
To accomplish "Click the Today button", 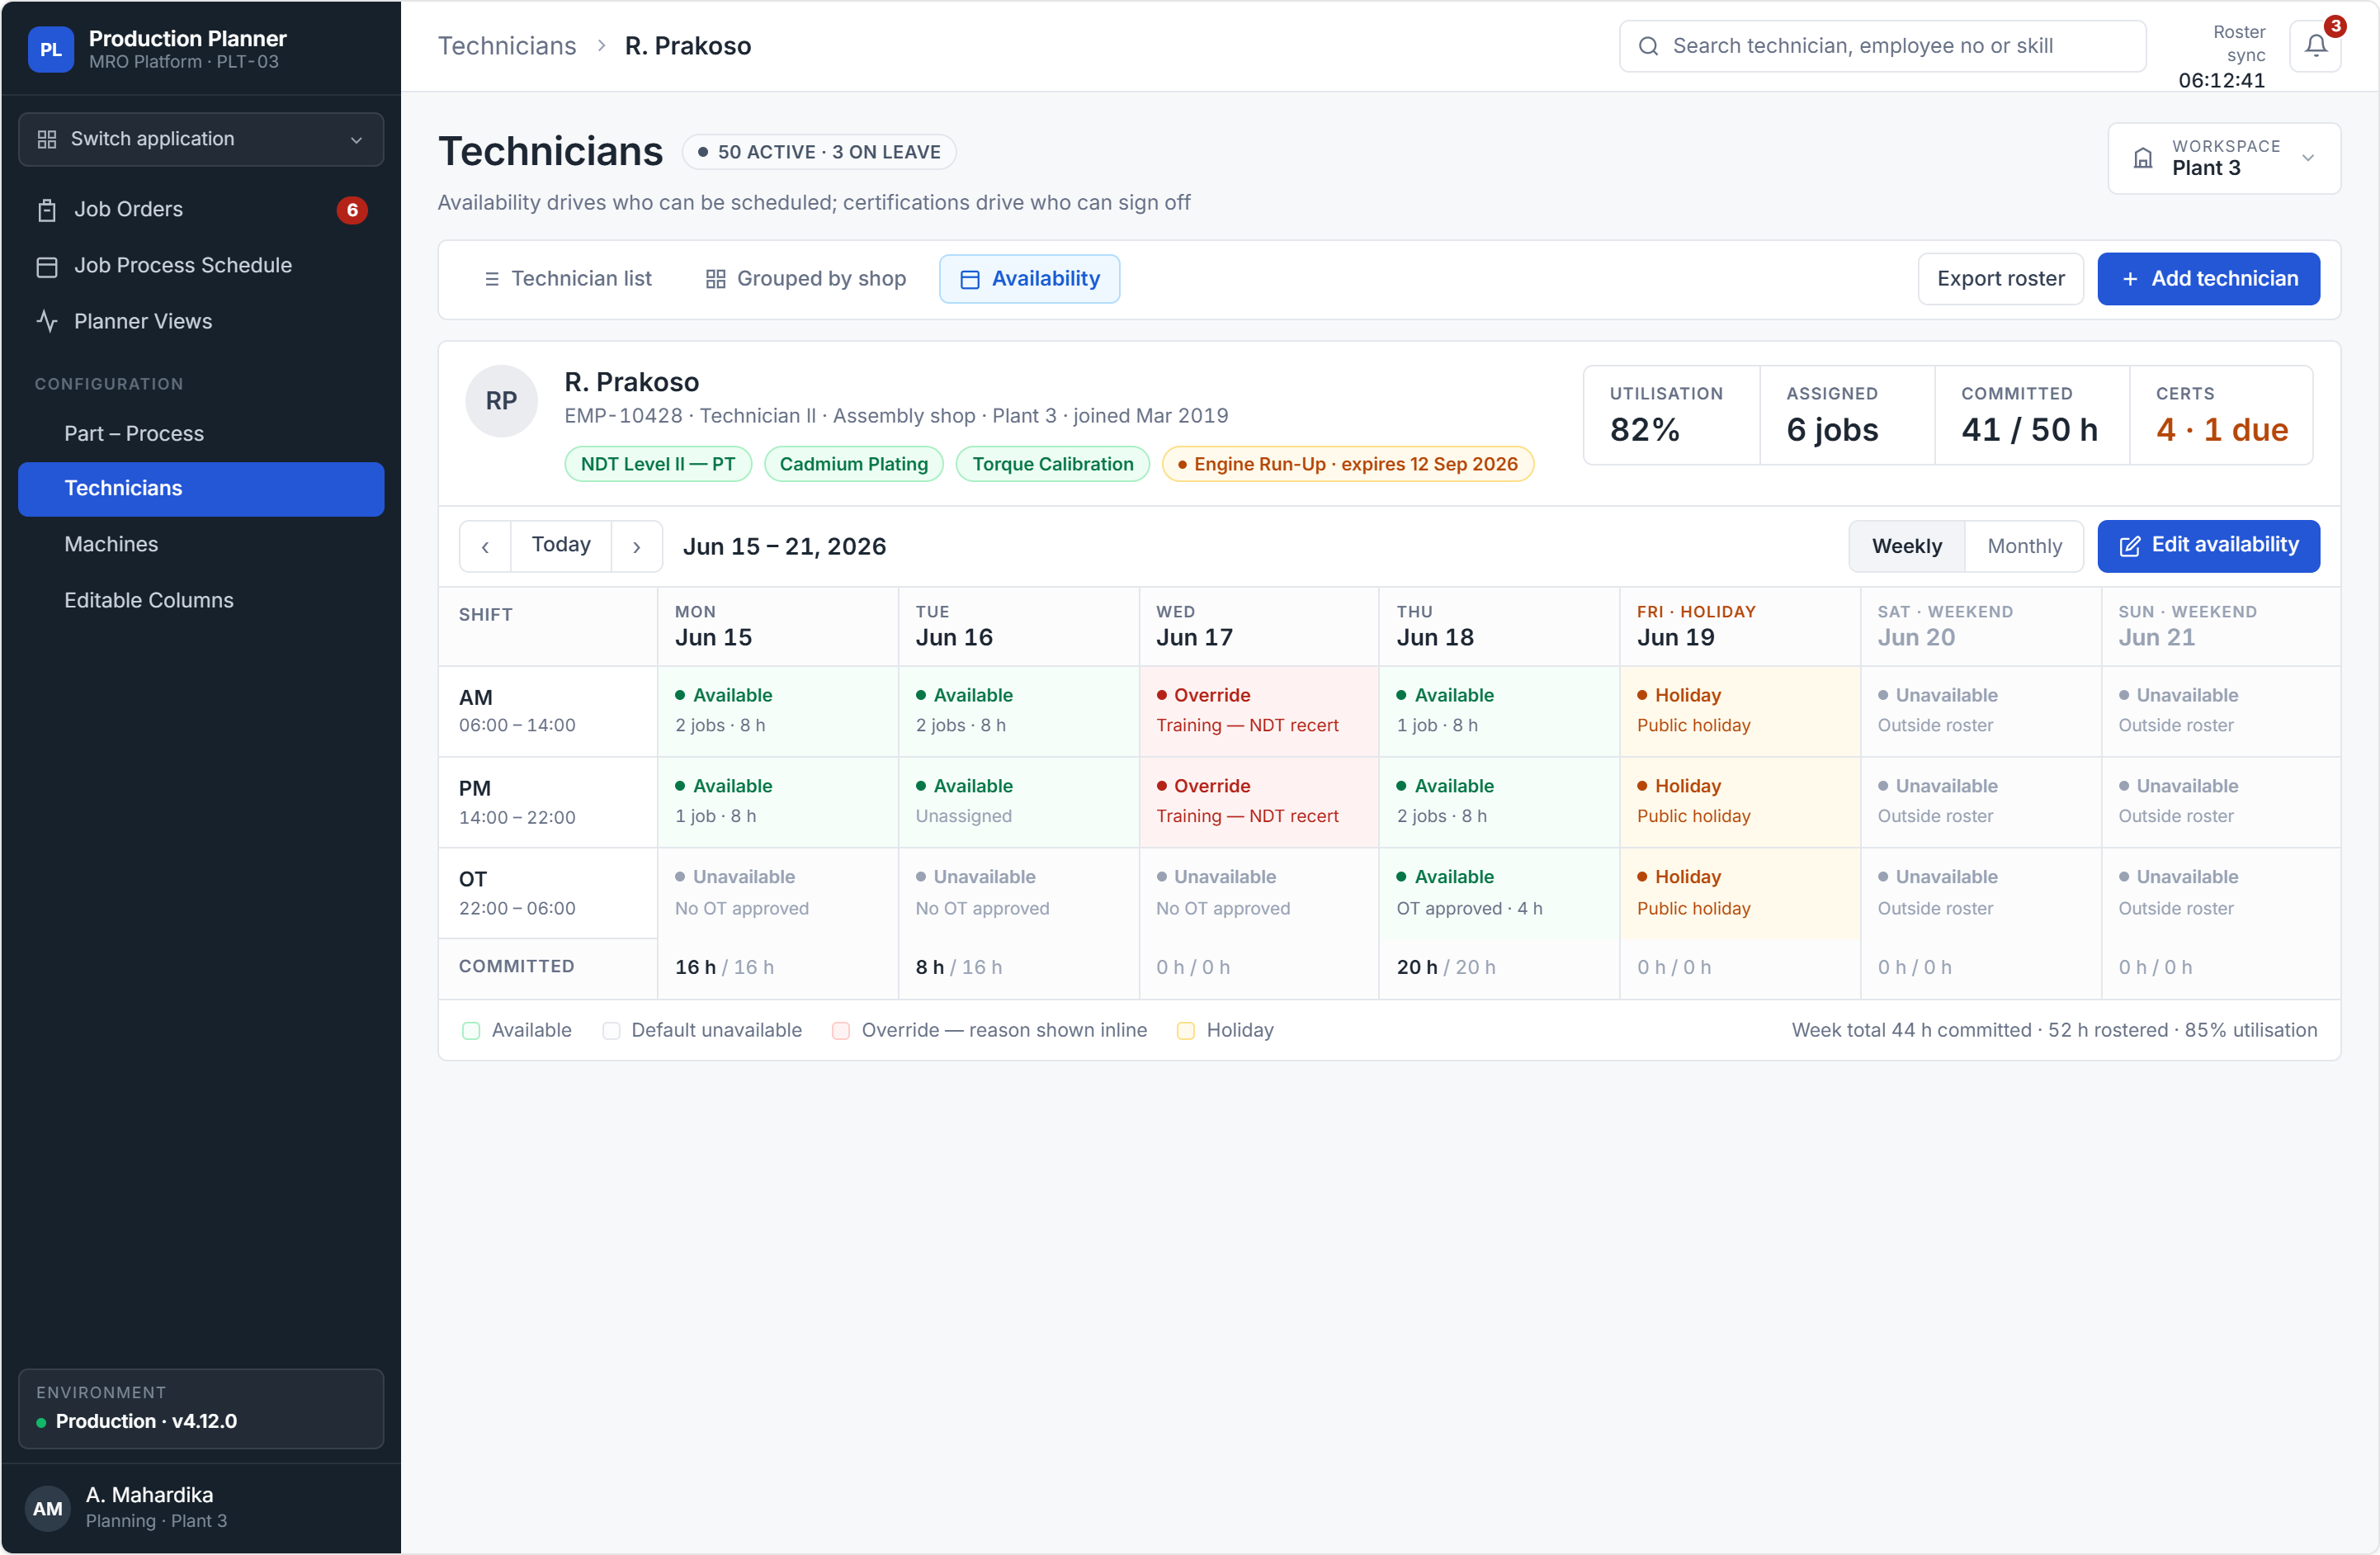I will click(x=561, y=546).
